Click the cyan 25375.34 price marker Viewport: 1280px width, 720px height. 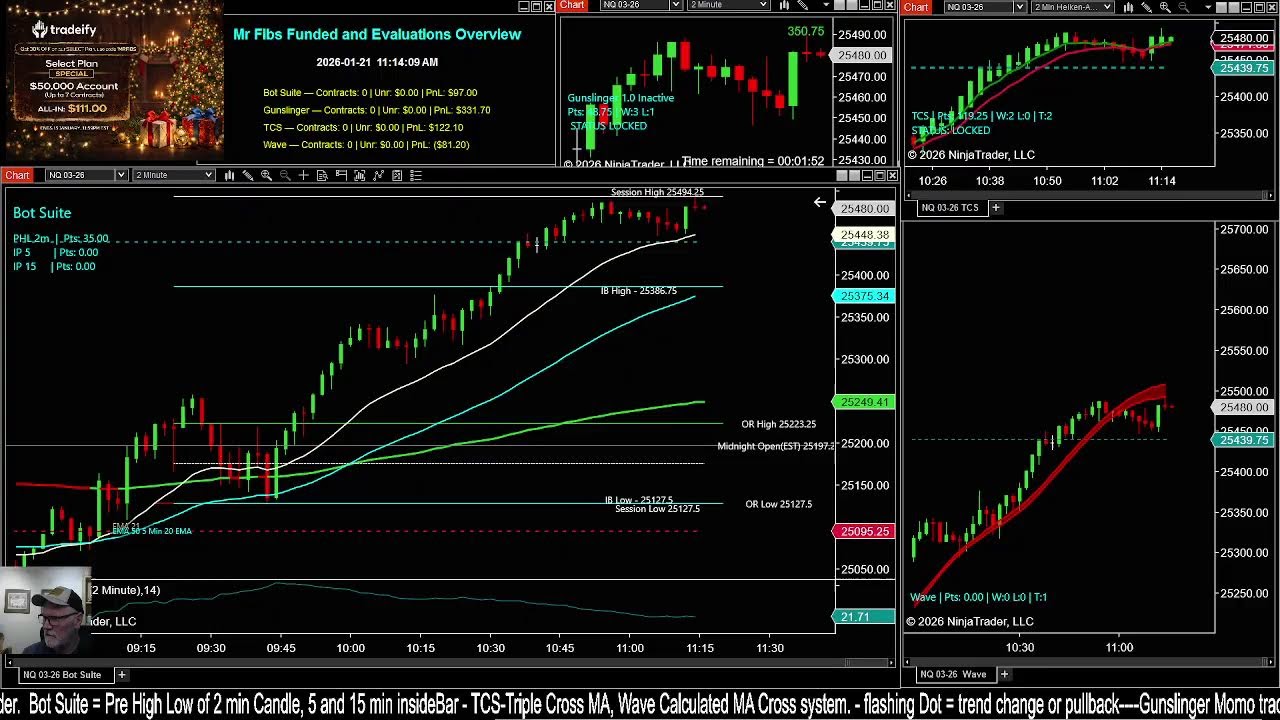863,296
